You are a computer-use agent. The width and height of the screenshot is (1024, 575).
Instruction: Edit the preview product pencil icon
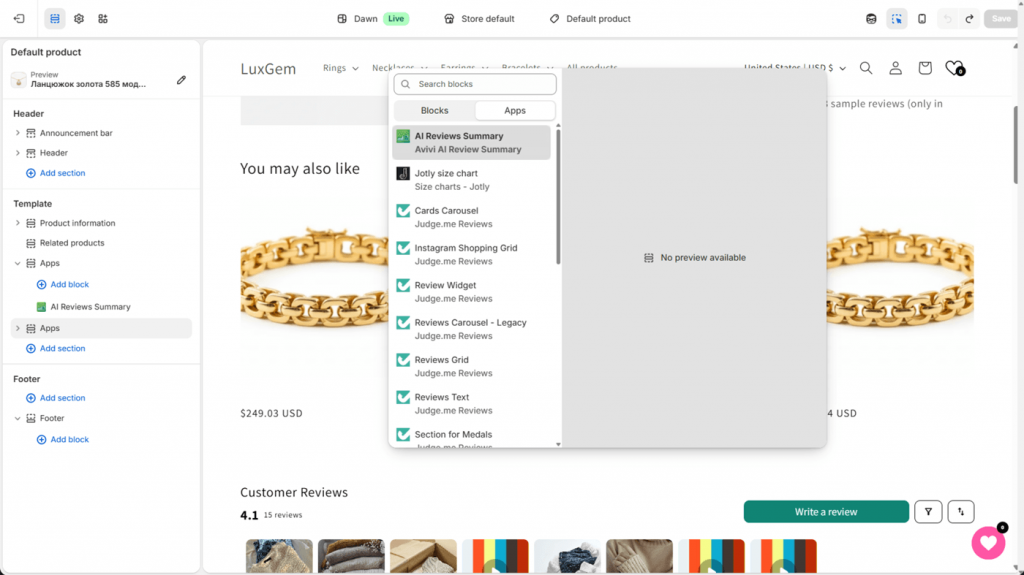182,80
